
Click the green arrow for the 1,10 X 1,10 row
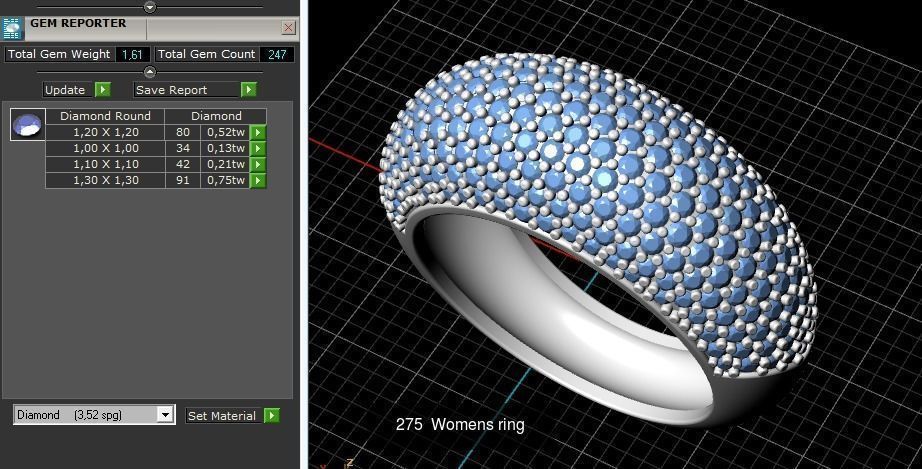[x=258, y=164]
